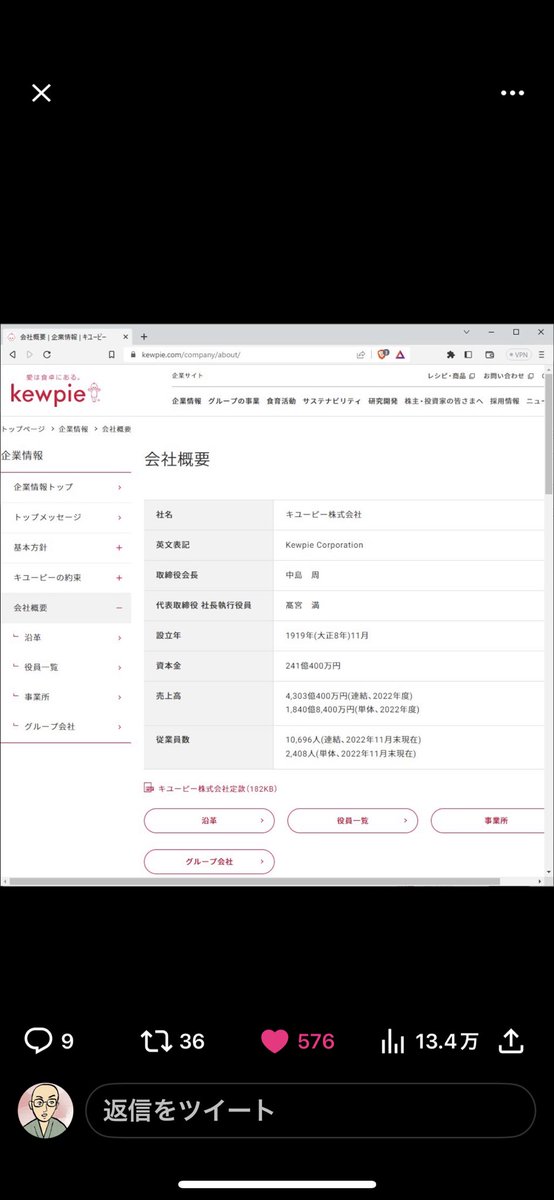This screenshot has height=1200, width=554.
Task: Click the share page icon in the address bar
Action: (x=361, y=354)
